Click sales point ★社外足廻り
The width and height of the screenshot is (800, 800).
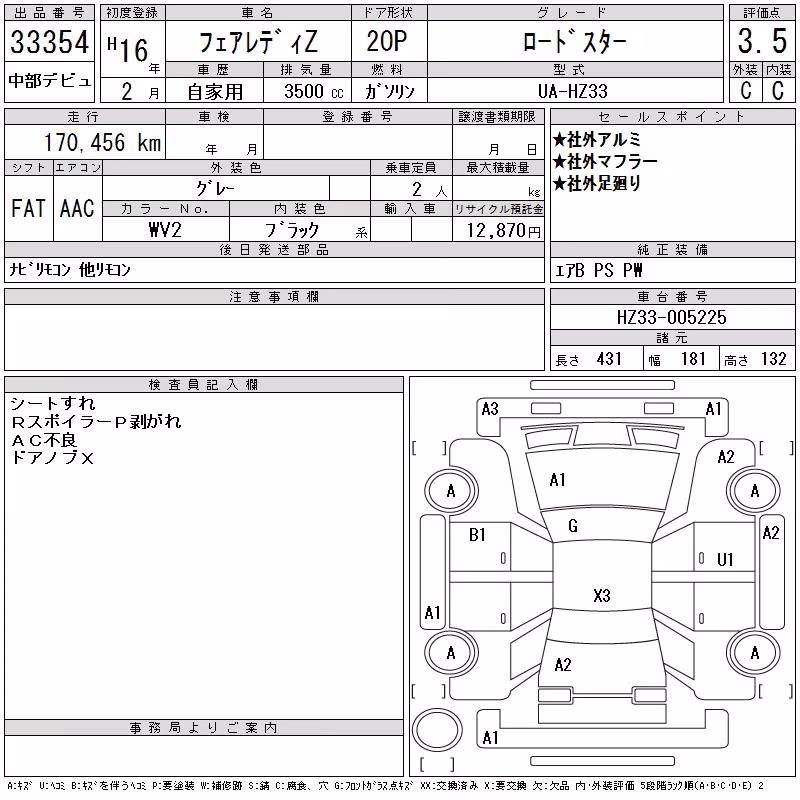tap(596, 184)
